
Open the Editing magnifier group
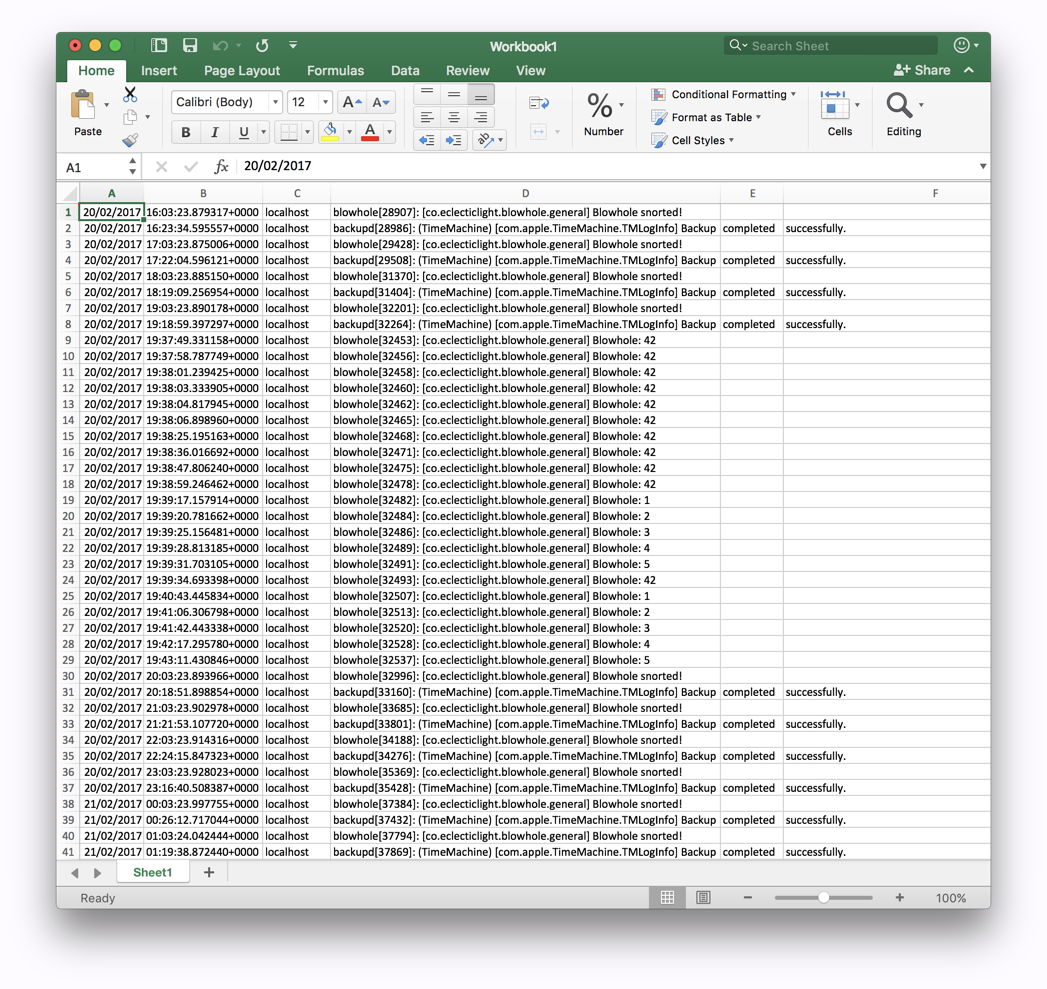[x=899, y=106]
